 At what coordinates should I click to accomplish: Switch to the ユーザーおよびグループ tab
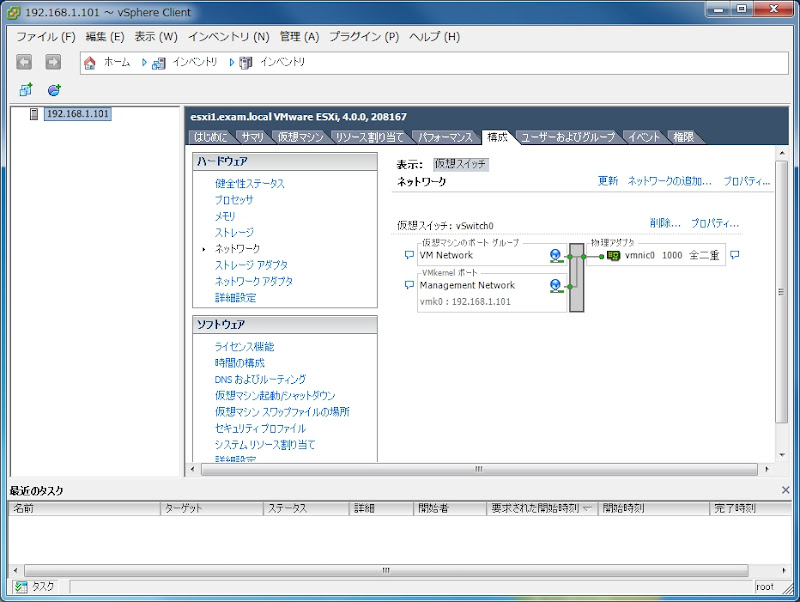point(568,137)
